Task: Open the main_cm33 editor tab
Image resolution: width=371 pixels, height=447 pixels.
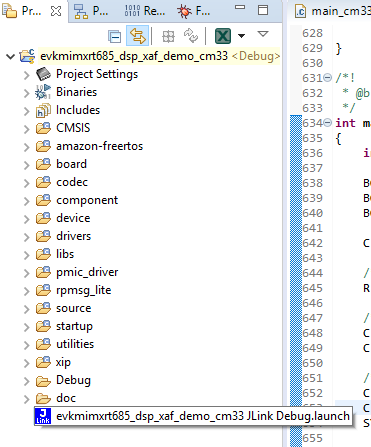Action: [x=333, y=11]
